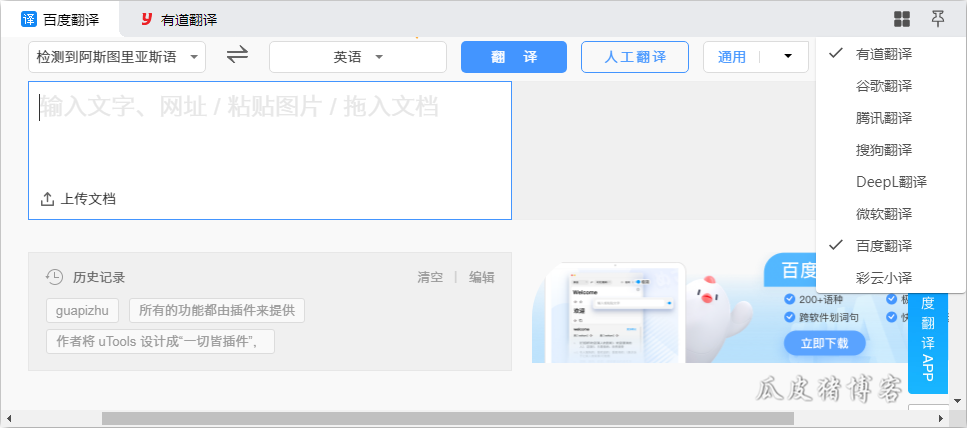
Task: Click the blue 翻译 button
Action: [x=514, y=57]
